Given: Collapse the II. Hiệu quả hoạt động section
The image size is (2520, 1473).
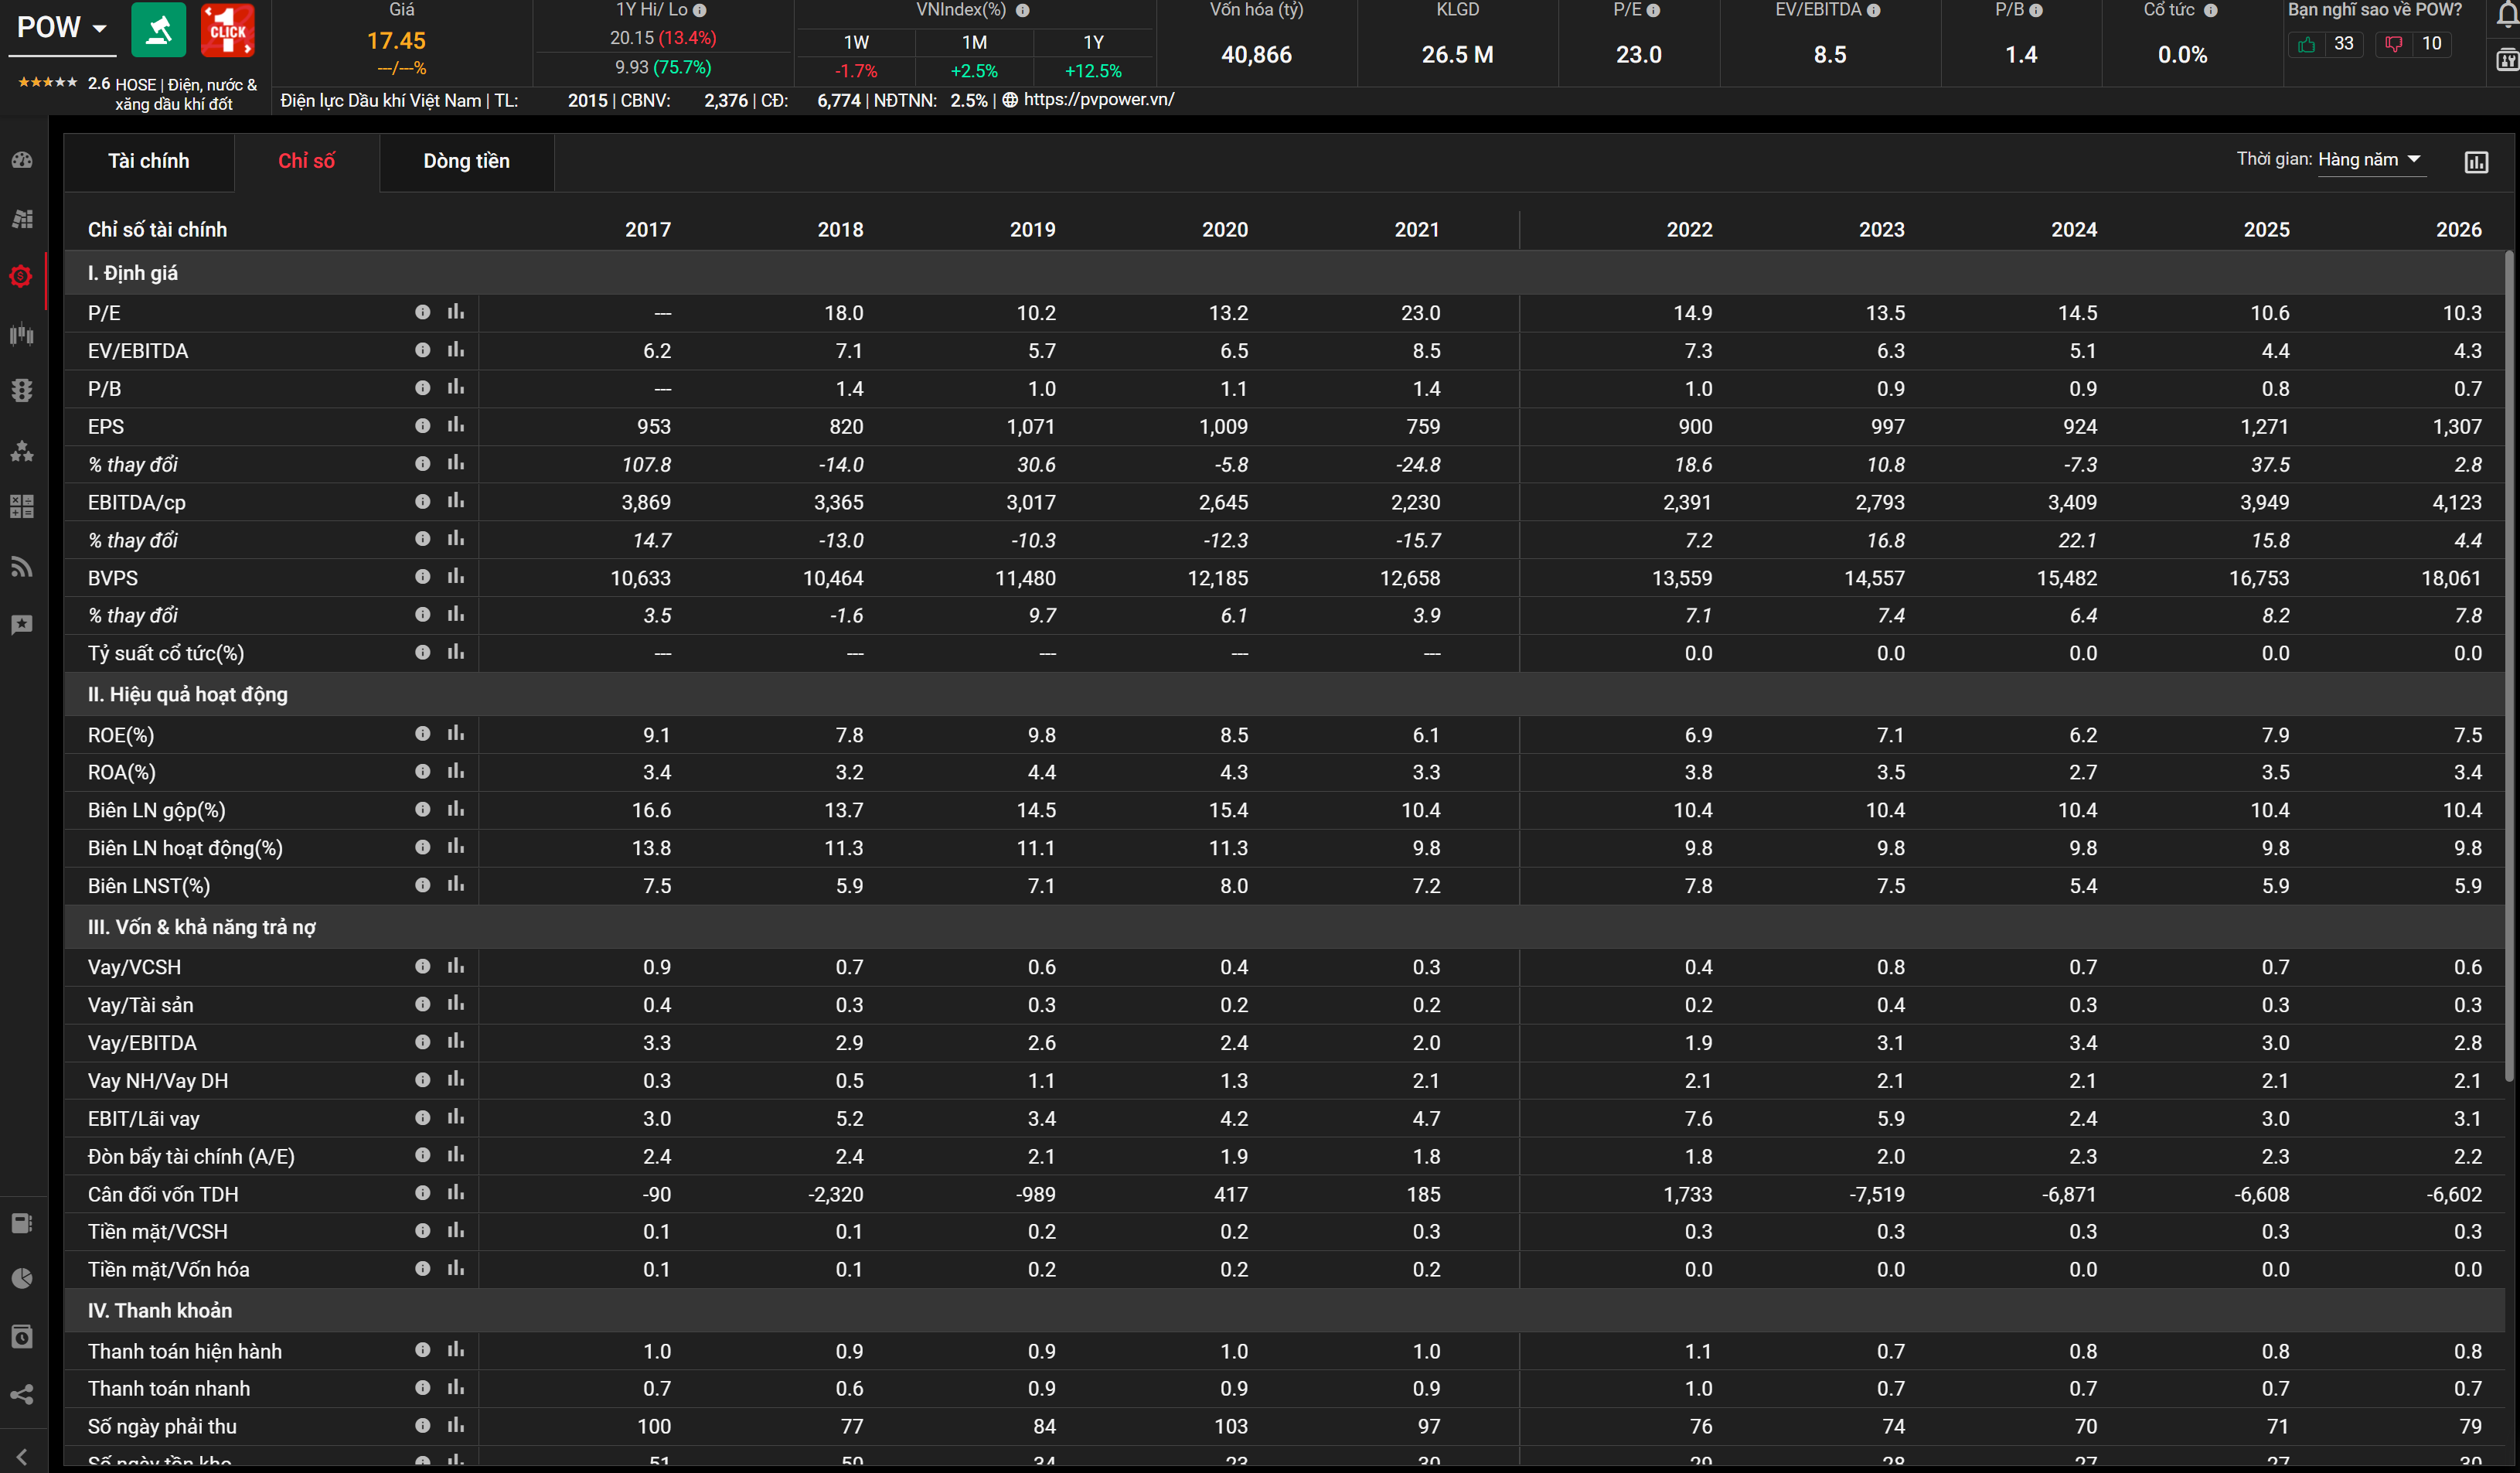Looking at the screenshot, I should [1284, 694].
